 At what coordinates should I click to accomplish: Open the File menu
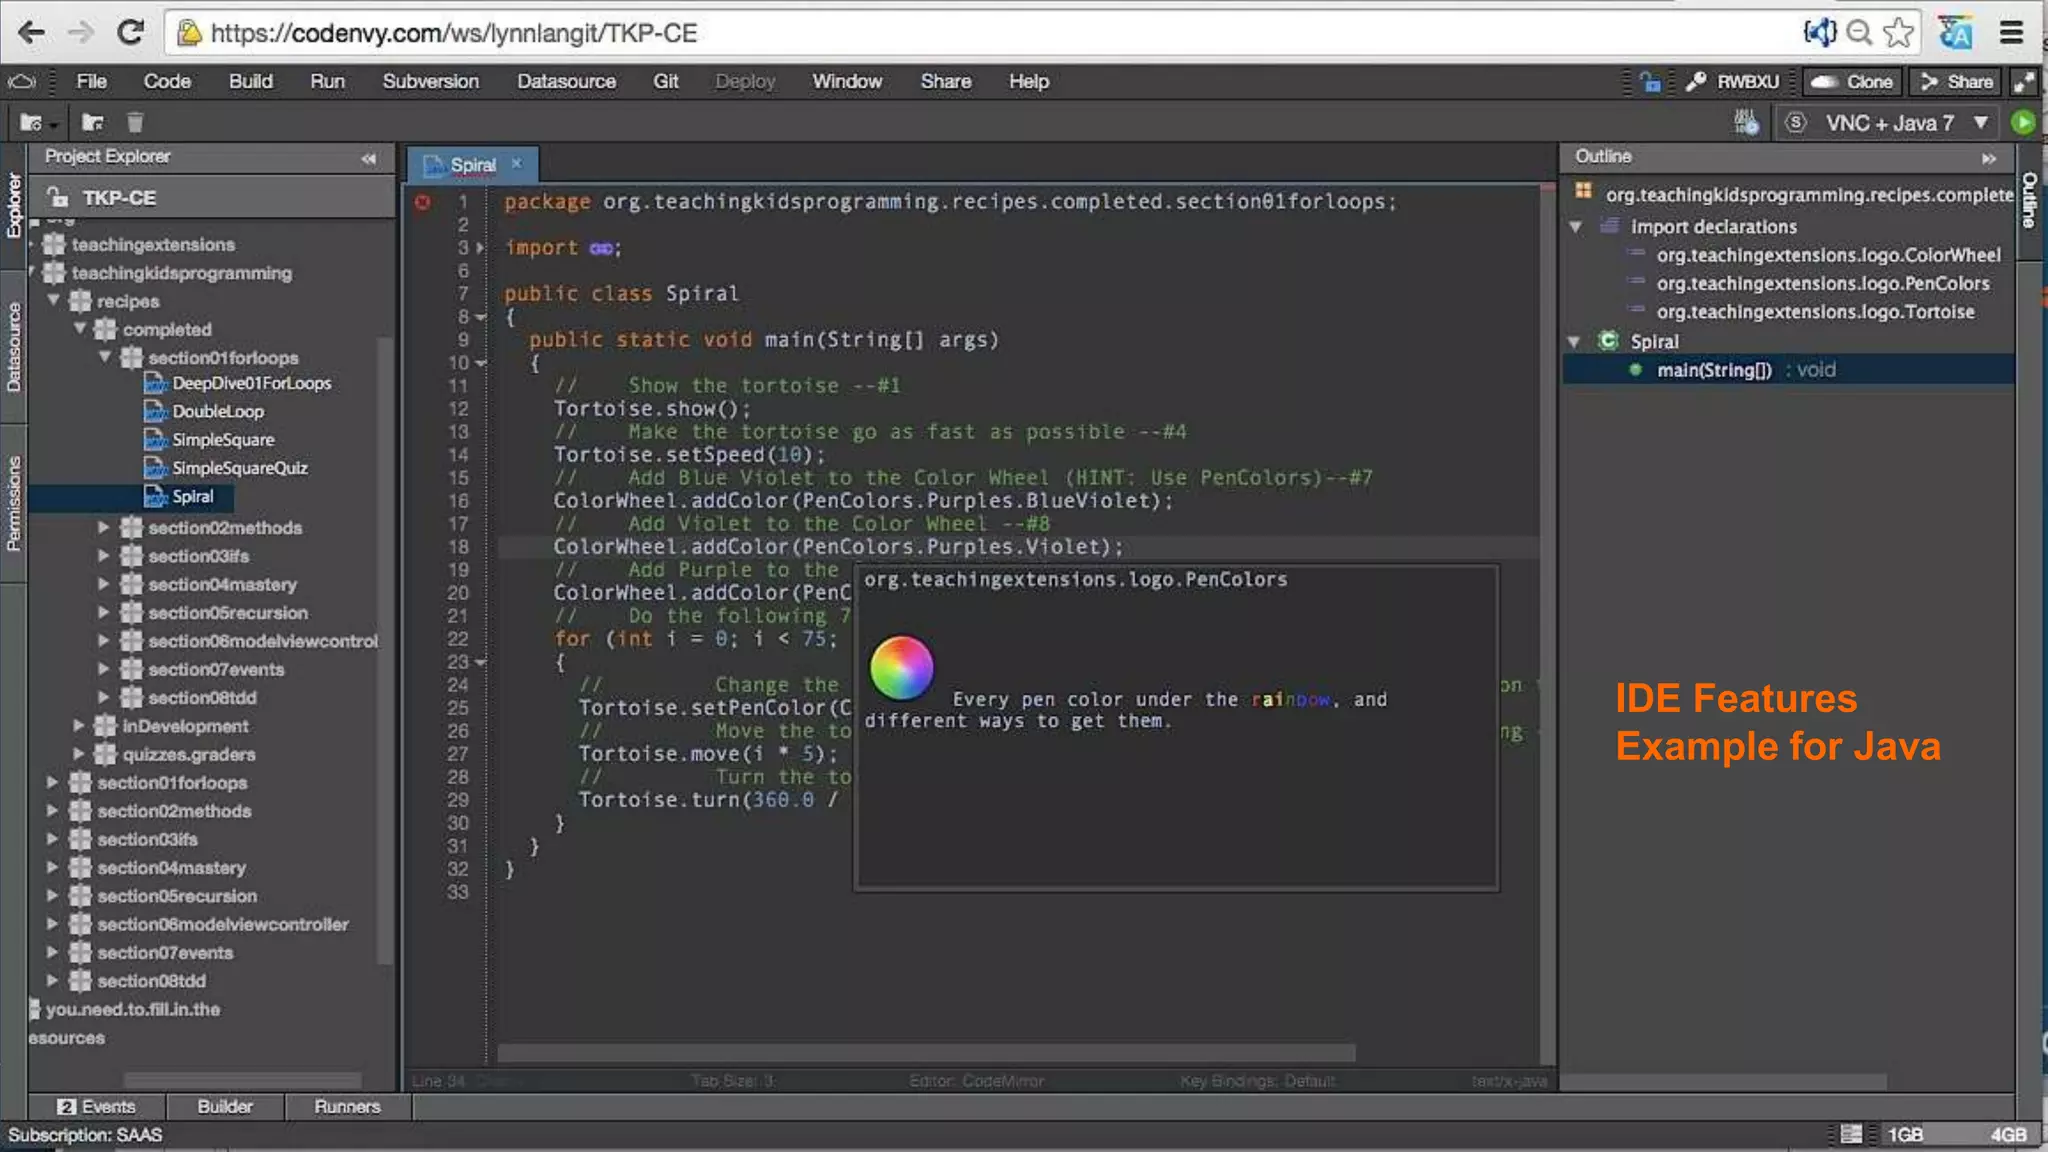[91, 82]
